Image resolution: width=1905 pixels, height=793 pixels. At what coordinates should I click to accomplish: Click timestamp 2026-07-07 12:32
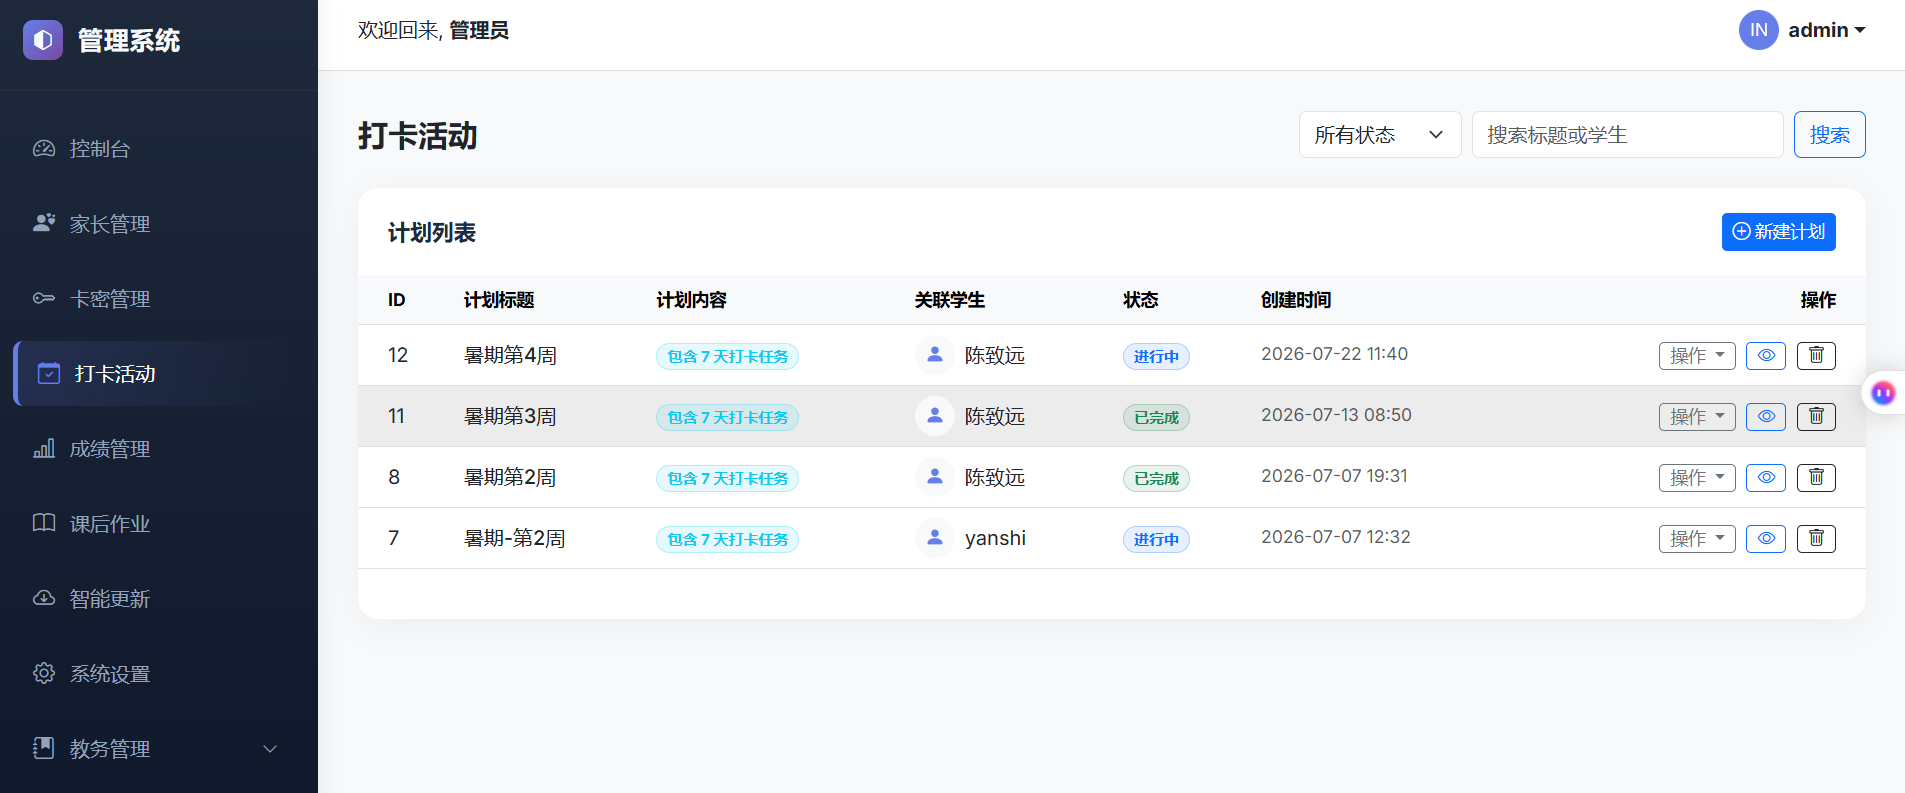pos(1336,537)
